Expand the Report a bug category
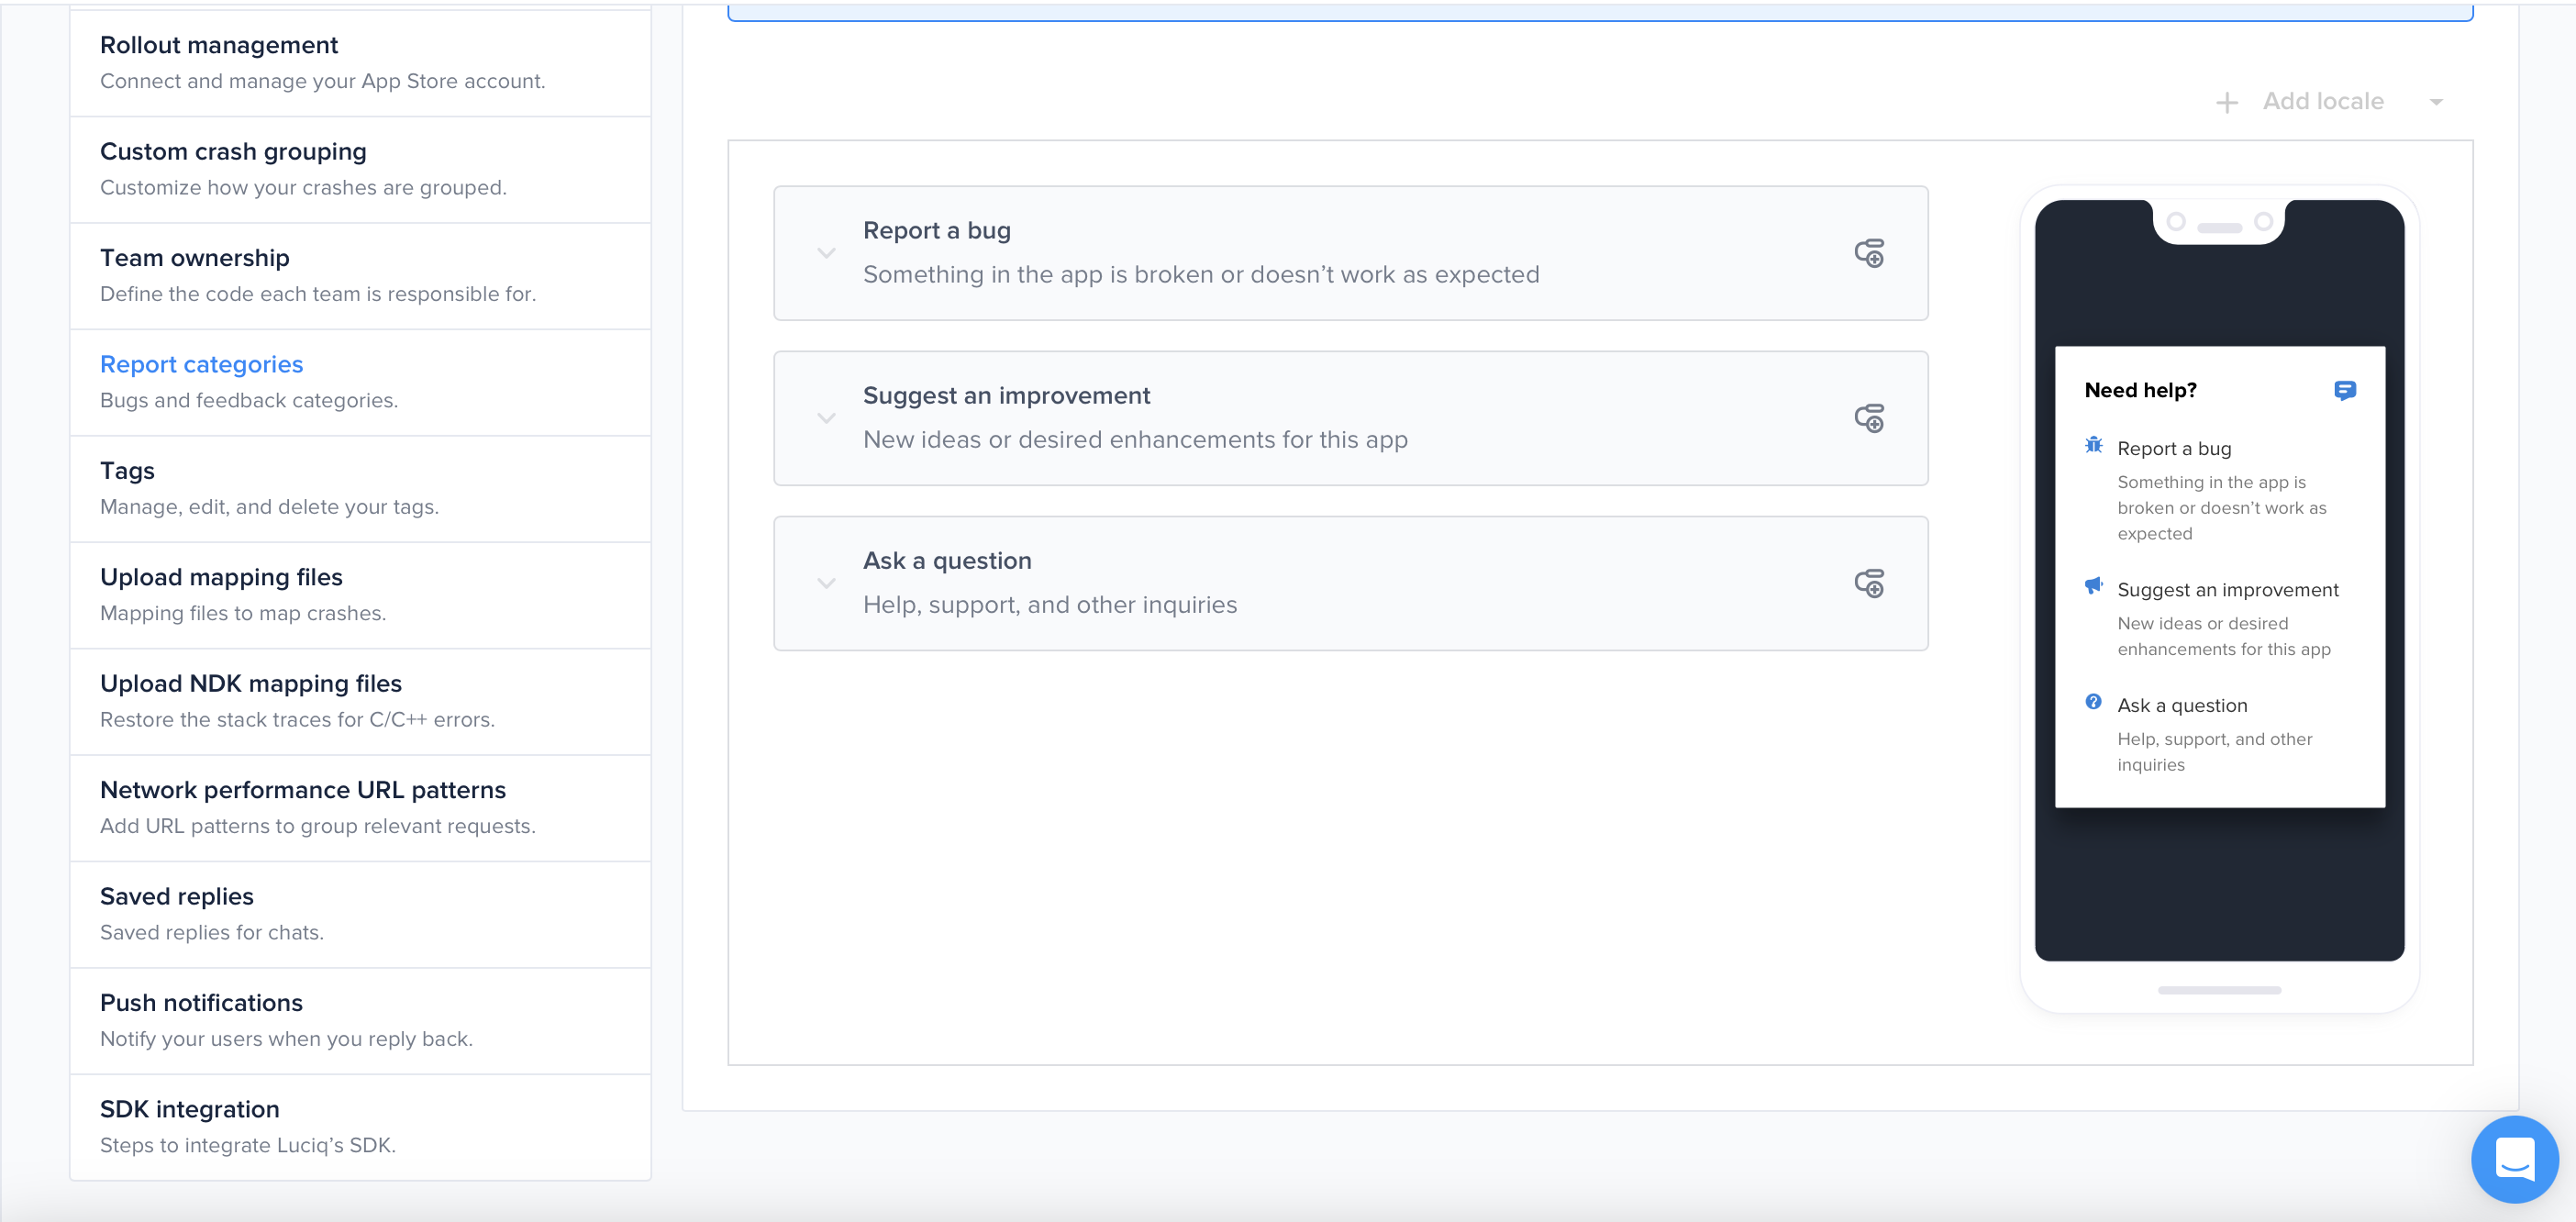Image resolution: width=2576 pixels, height=1222 pixels. click(x=826, y=253)
